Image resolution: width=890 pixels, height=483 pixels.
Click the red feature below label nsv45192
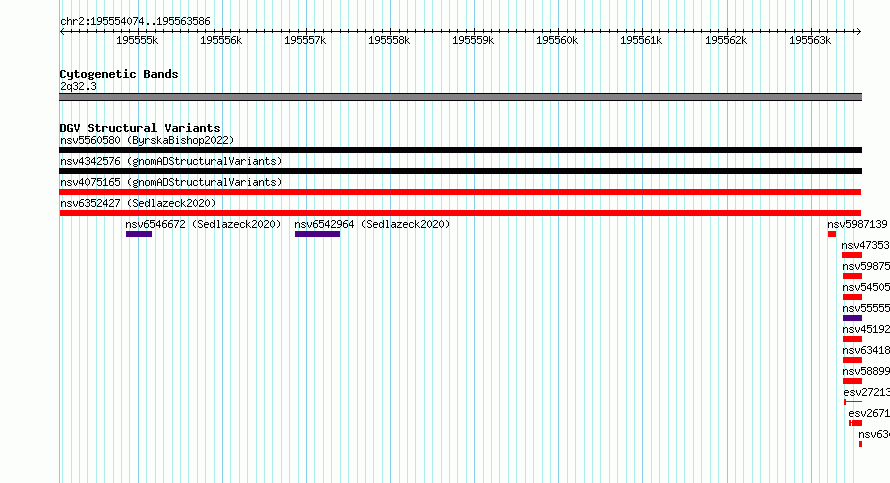coord(853,339)
